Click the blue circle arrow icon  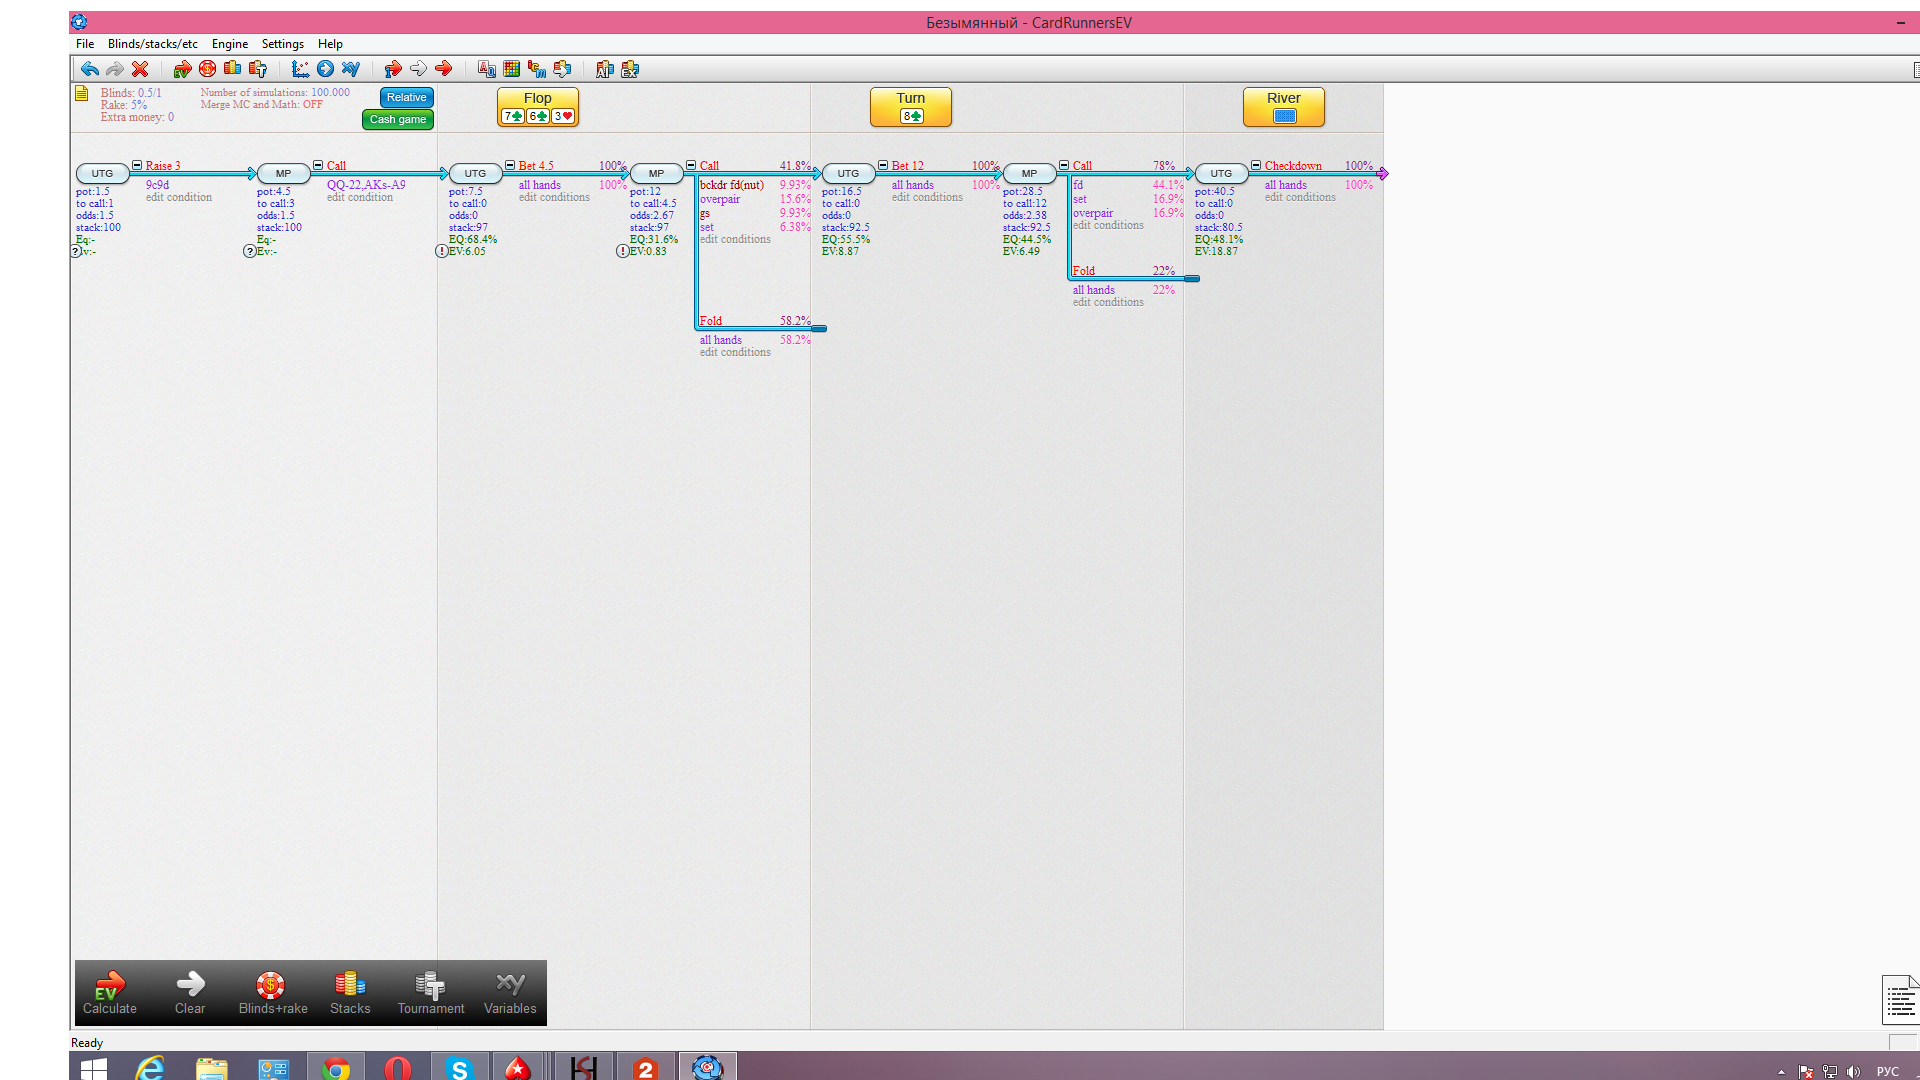tap(325, 69)
